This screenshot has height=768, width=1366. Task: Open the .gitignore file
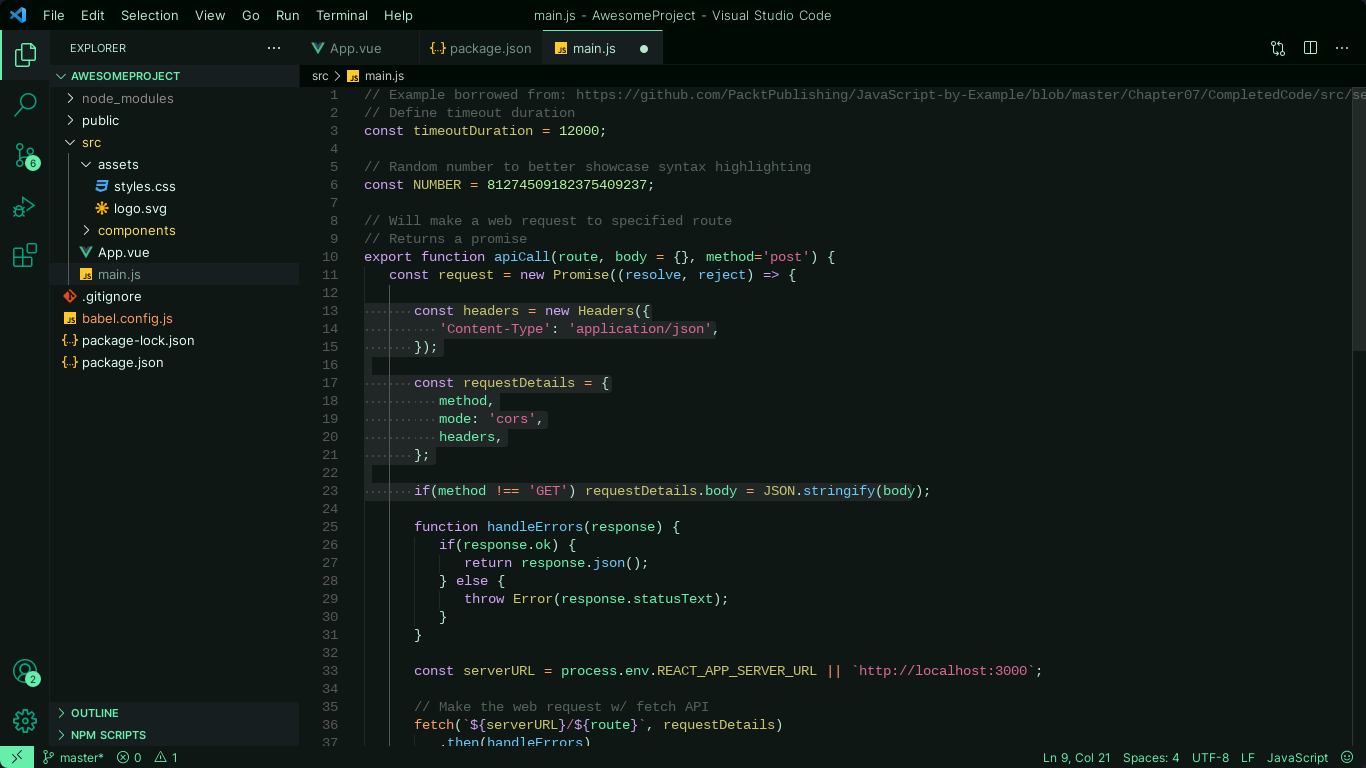click(x=175, y=296)
